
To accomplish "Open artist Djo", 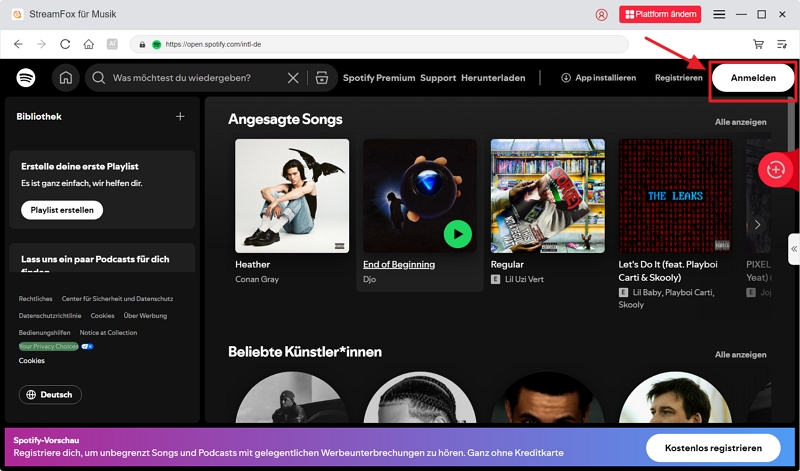I will [x=369, y=279].
